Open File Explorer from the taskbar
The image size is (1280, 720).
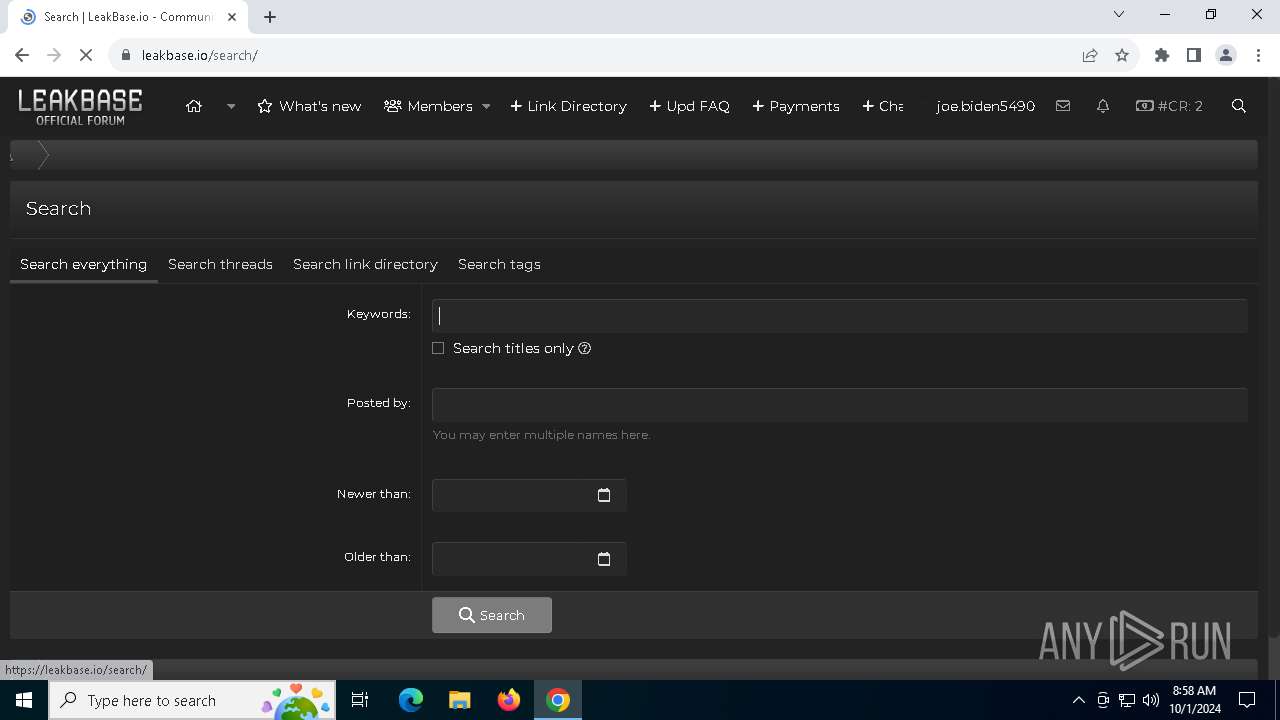coord(460,700)
